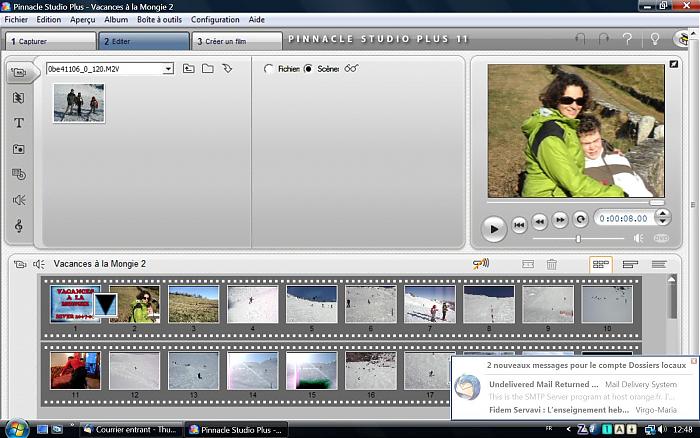
Task: Click the Undo arrow in top bar
Action: pyautogui.click(x=580, y=39)
